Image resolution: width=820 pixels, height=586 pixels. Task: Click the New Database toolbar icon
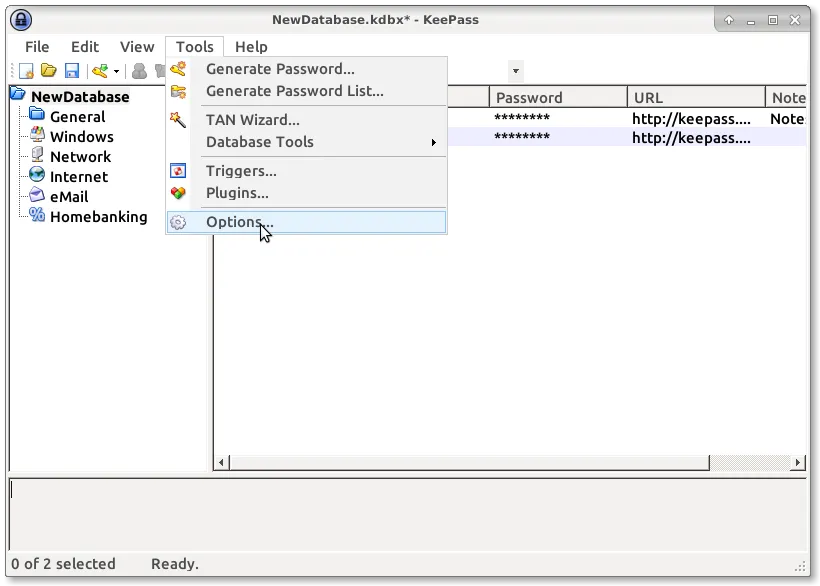[27, 71]
